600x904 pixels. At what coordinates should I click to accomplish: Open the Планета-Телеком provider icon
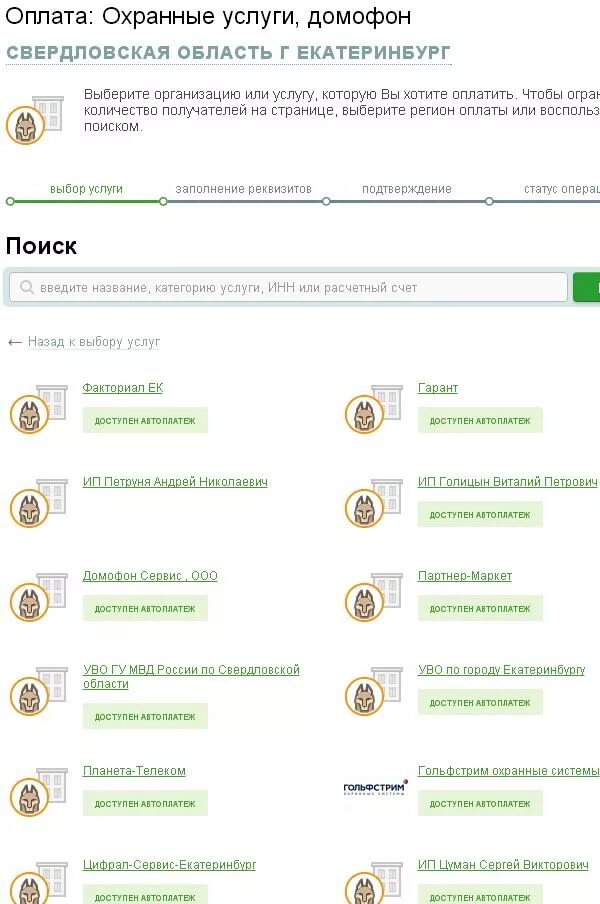[x=39, y=792]
